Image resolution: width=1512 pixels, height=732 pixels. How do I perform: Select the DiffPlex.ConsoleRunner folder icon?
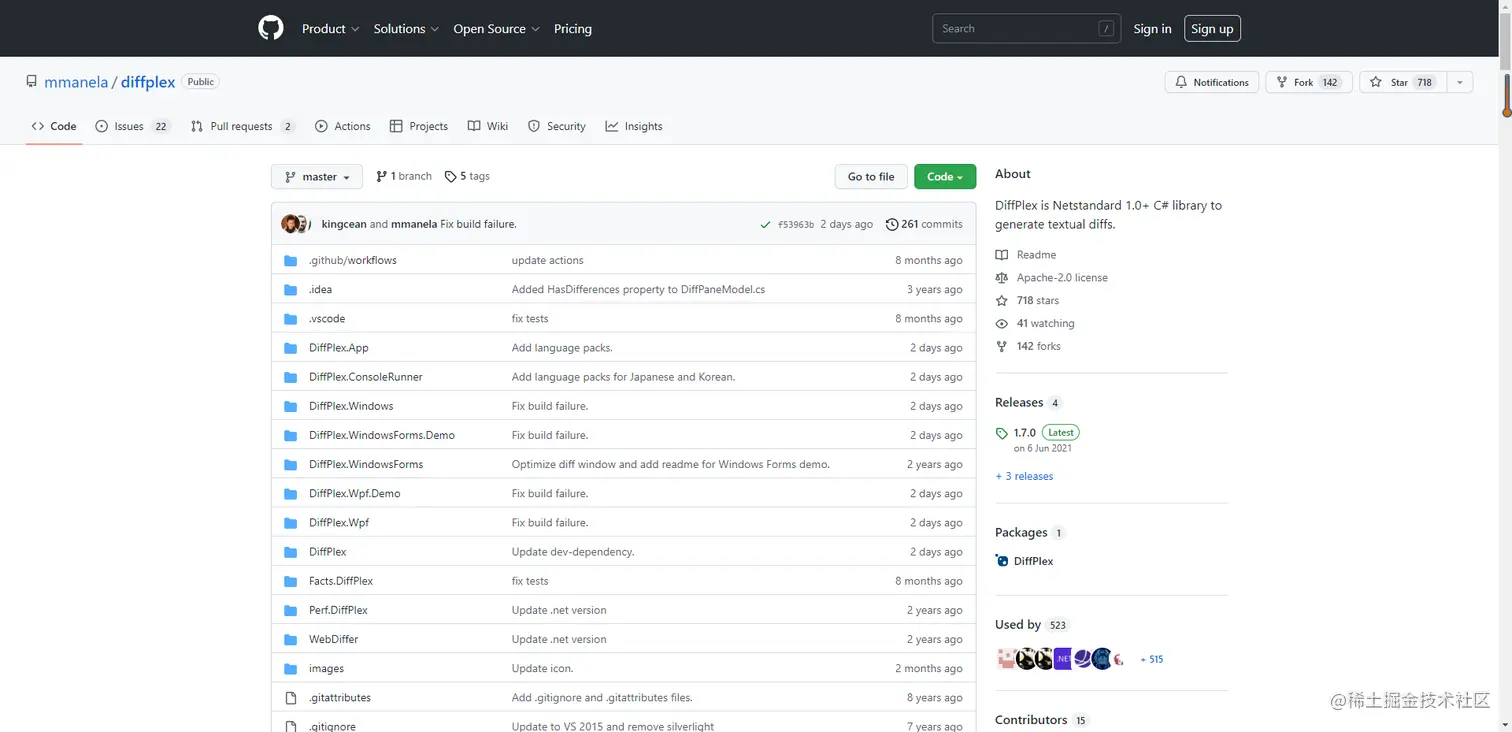point(291,377)
